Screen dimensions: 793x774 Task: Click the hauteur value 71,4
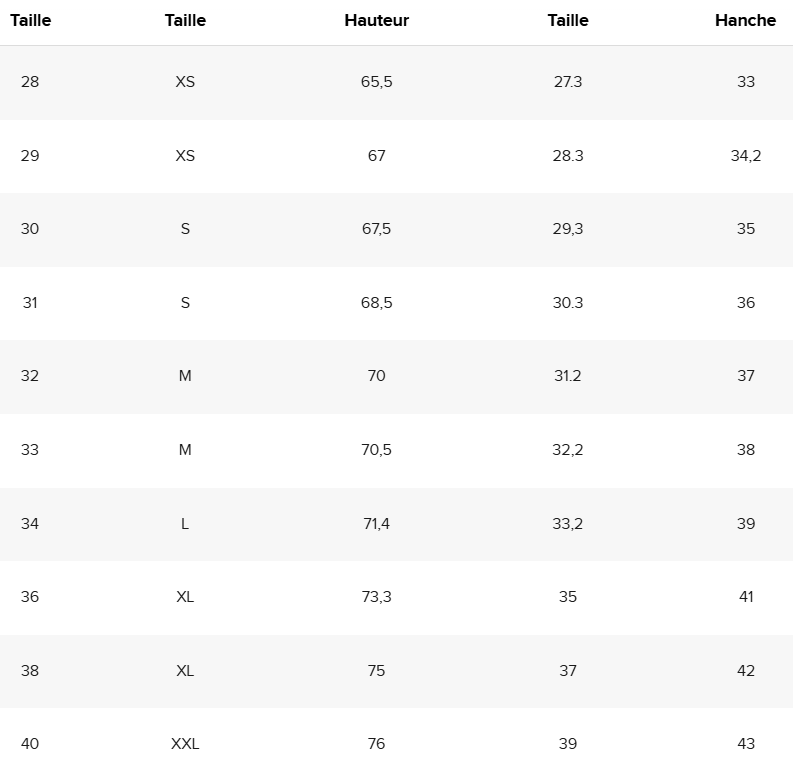click(x=376, y=524)
